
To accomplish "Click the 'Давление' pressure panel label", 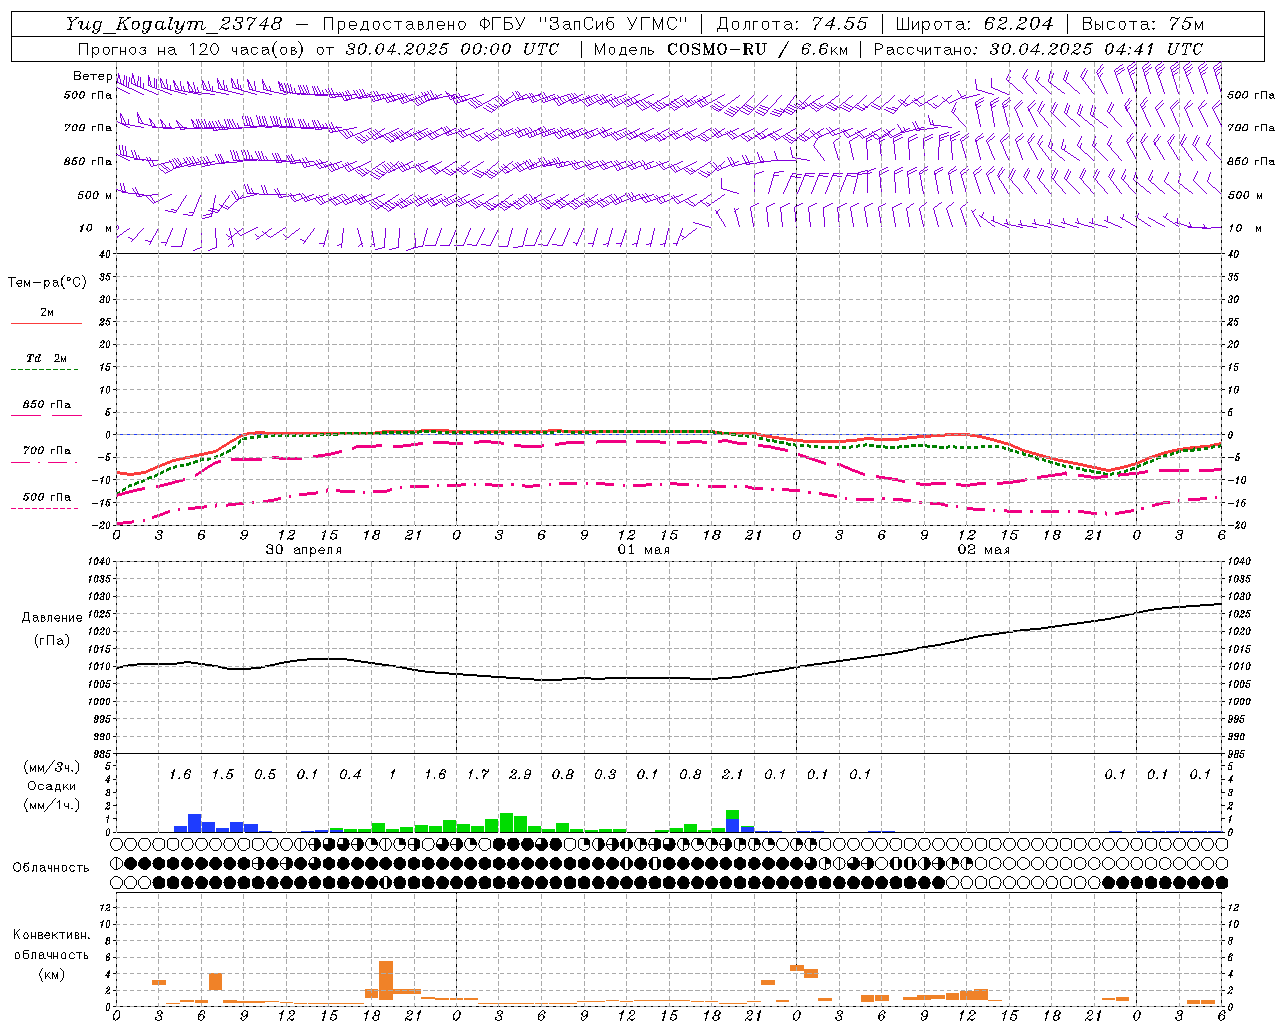I will pos(52,618).
